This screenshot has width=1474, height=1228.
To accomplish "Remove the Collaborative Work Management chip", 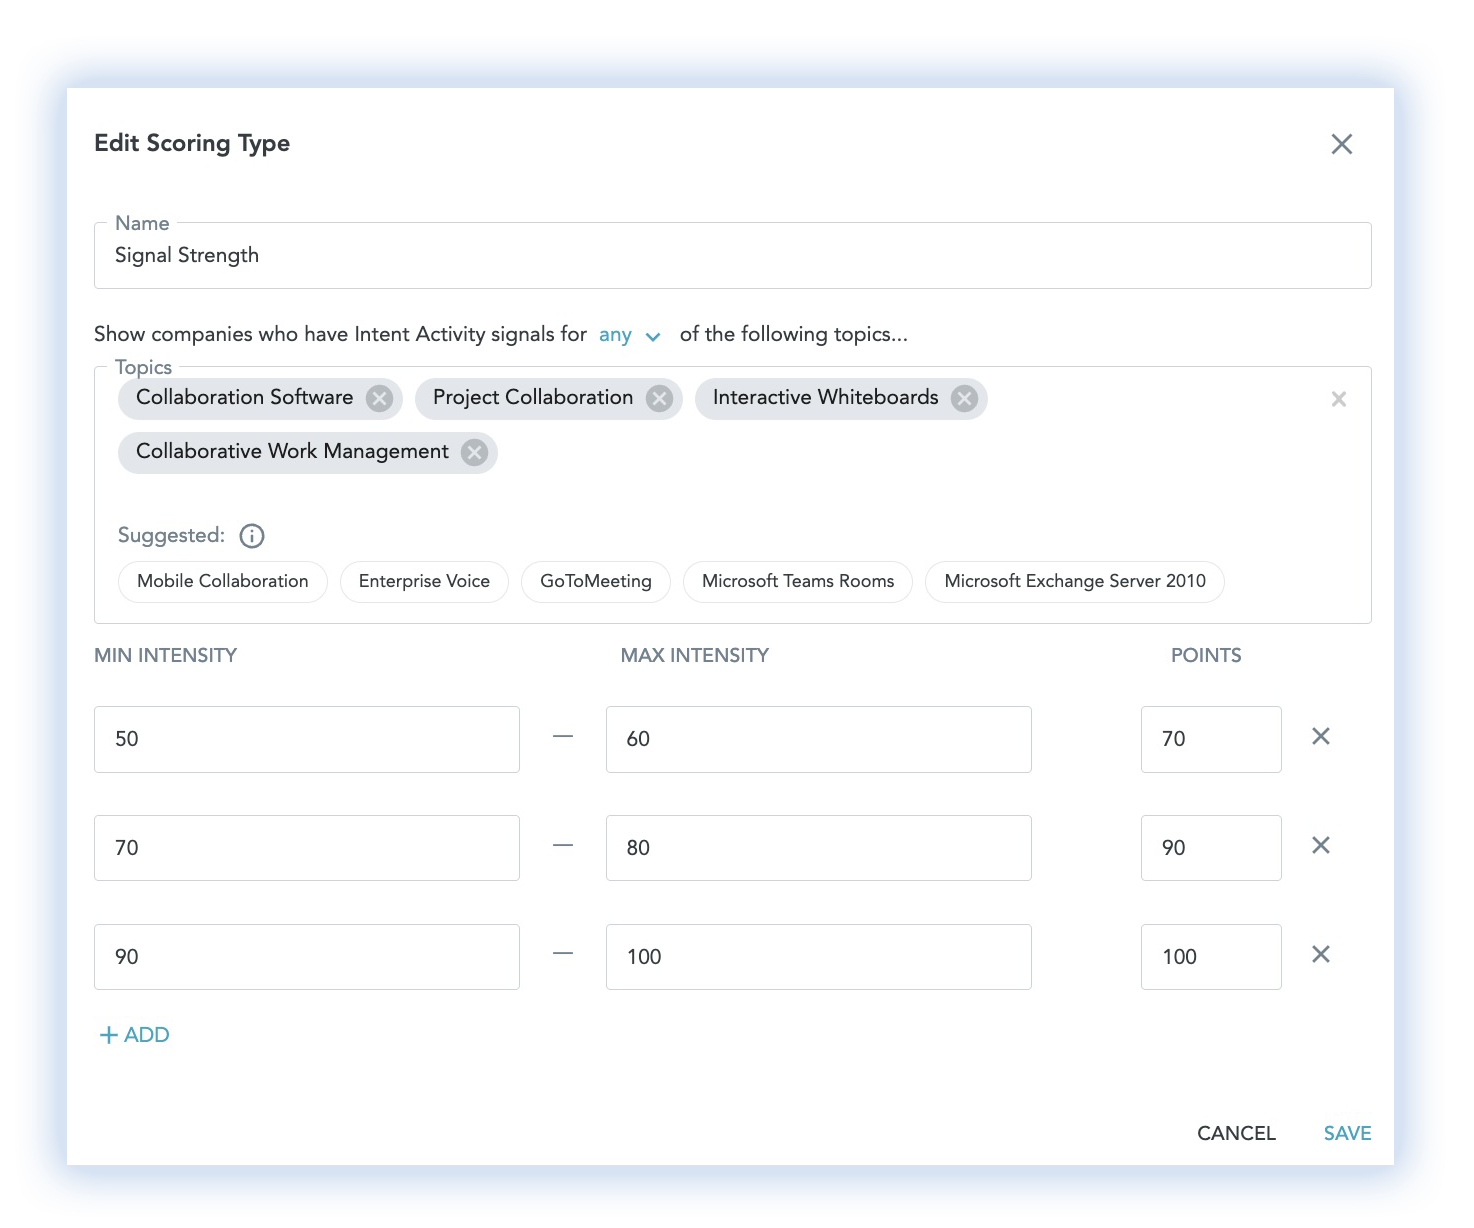I will [474, 452].
